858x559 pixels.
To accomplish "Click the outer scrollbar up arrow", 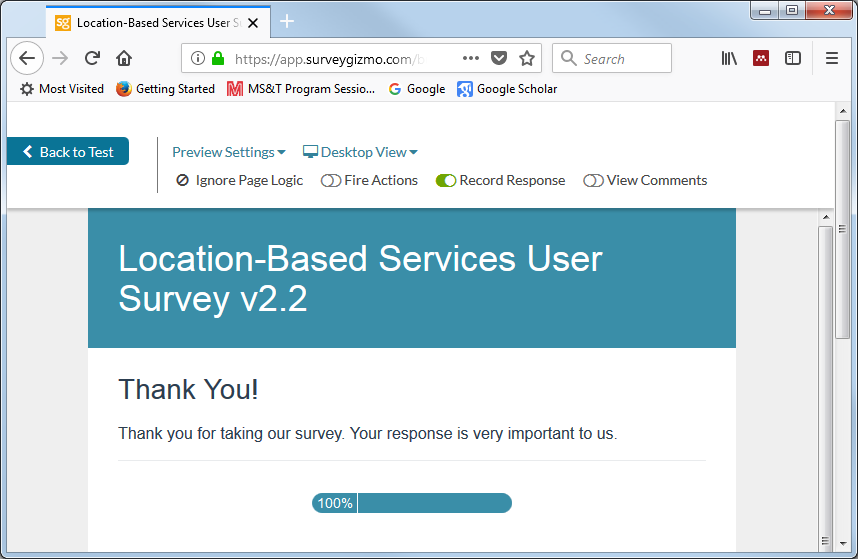I will (843, 111).
